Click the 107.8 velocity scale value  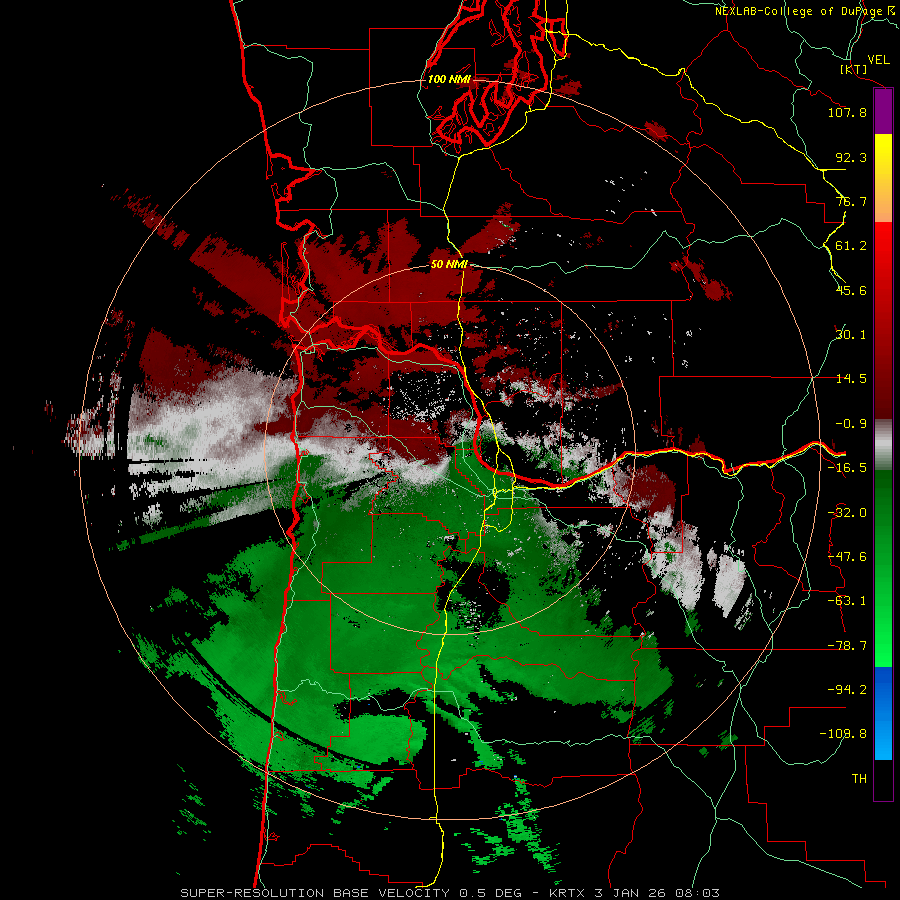point(847,112)
